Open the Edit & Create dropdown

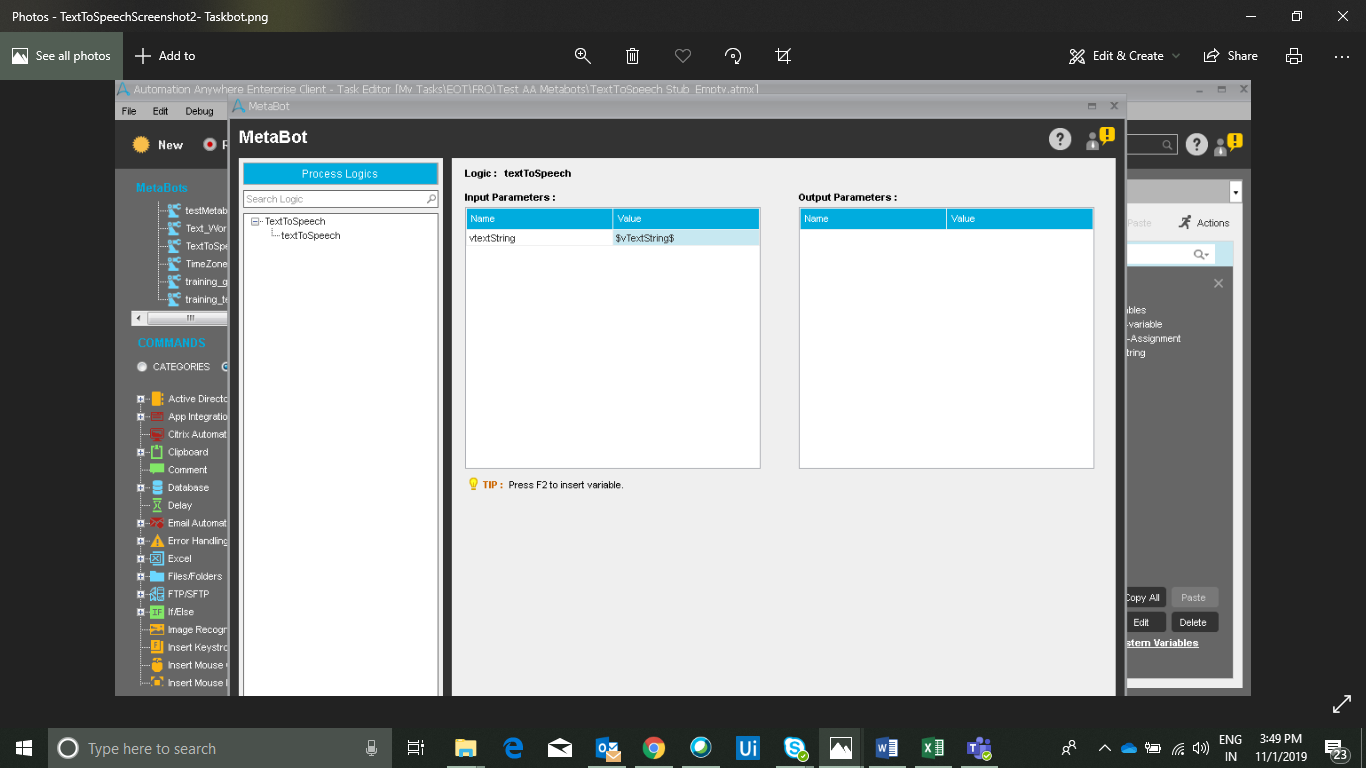(1125, 56)
